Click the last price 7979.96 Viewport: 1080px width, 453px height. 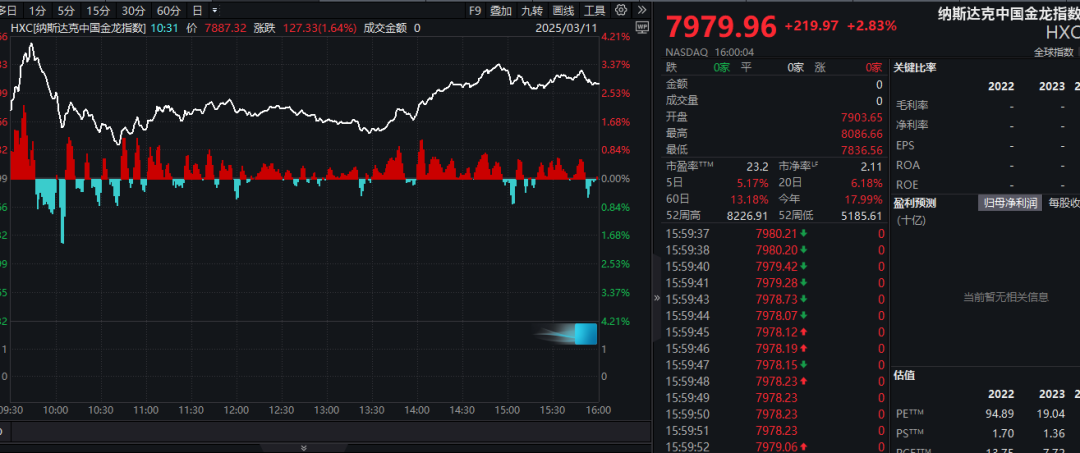point(721,27)
